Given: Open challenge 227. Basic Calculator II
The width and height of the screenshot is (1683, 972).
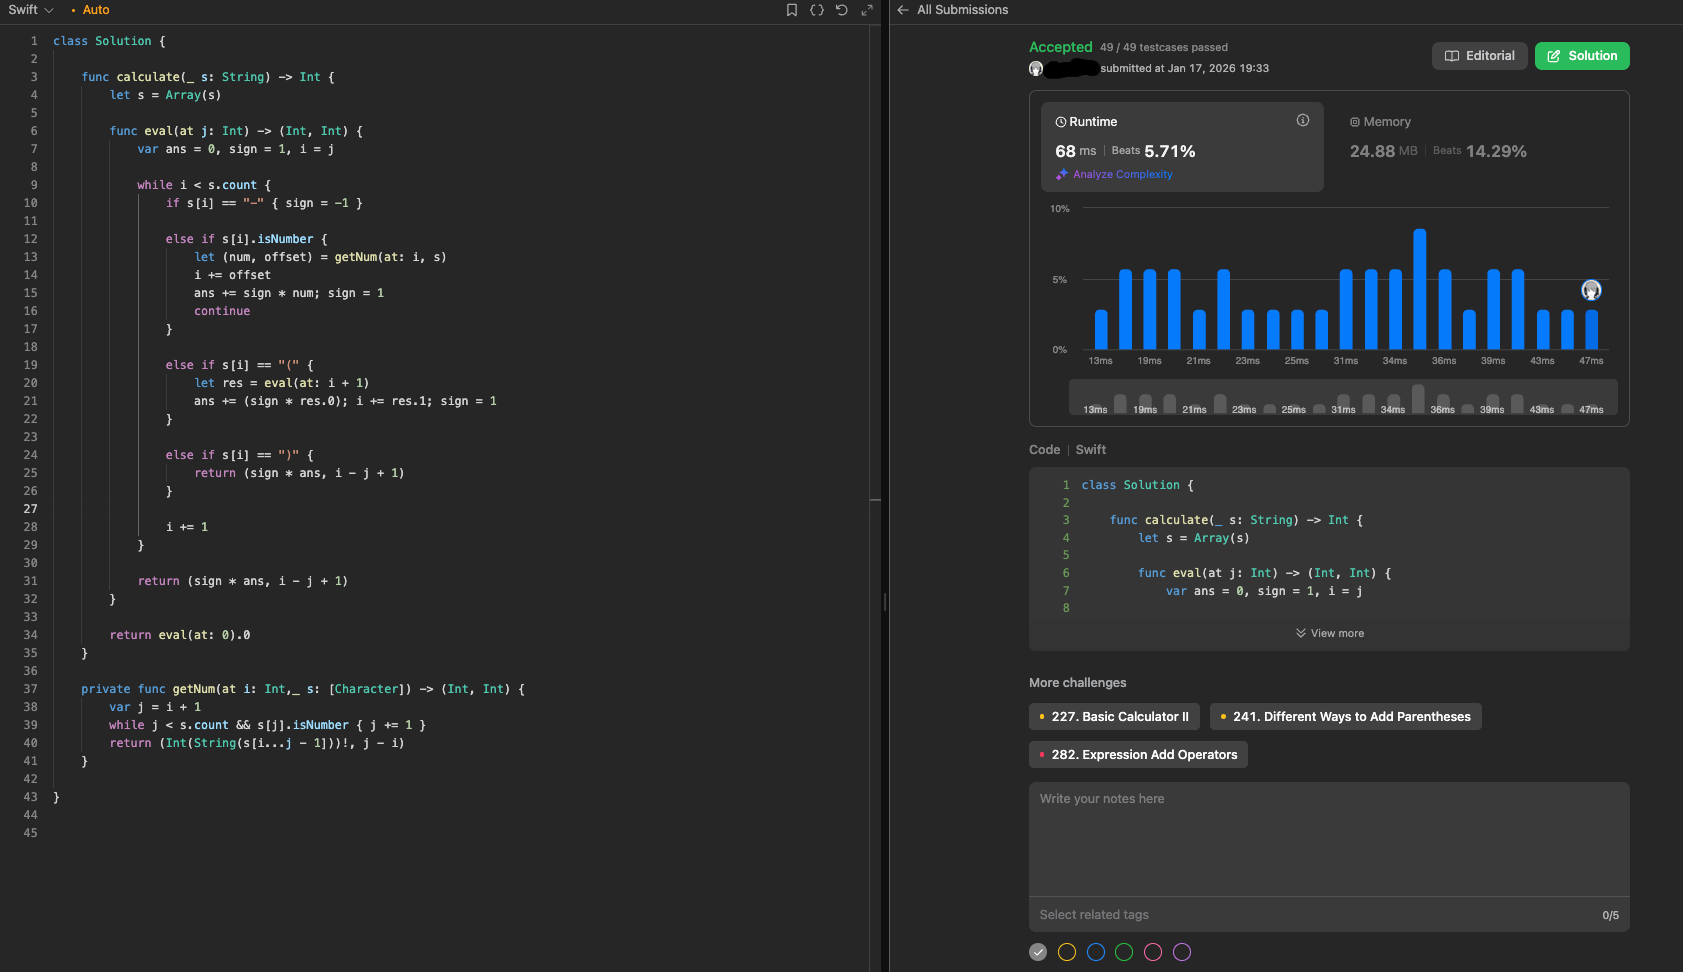Looking at the screenshot, I should point(1114,717).
